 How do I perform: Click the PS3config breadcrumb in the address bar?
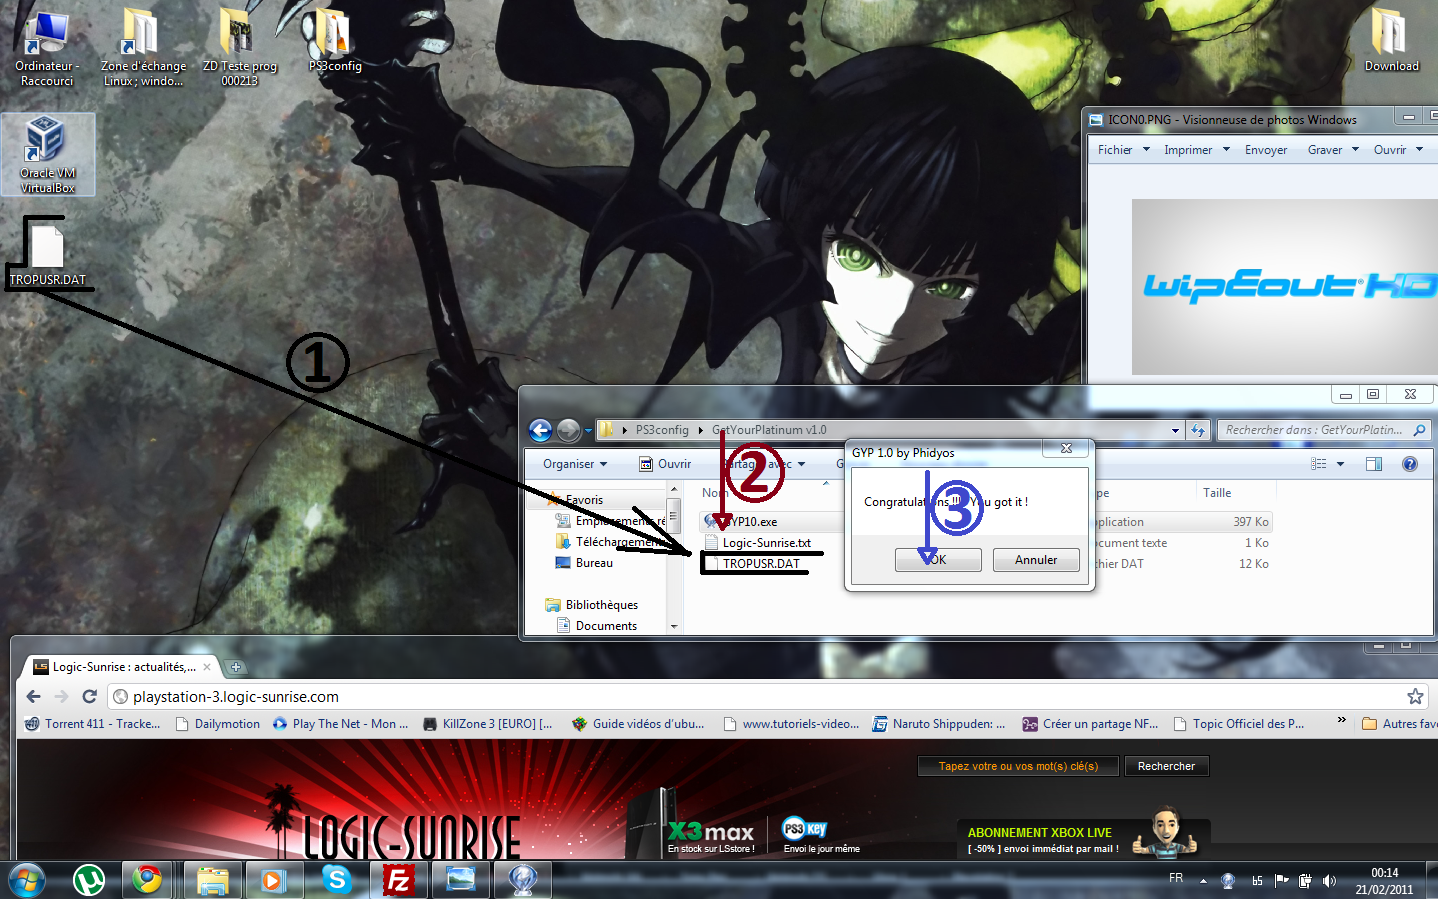[662, 430]
